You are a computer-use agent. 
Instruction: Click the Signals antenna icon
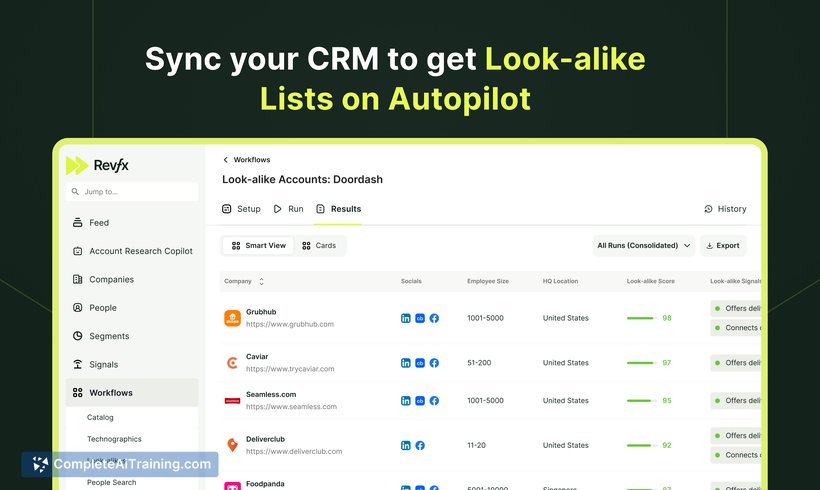[77, 364]
